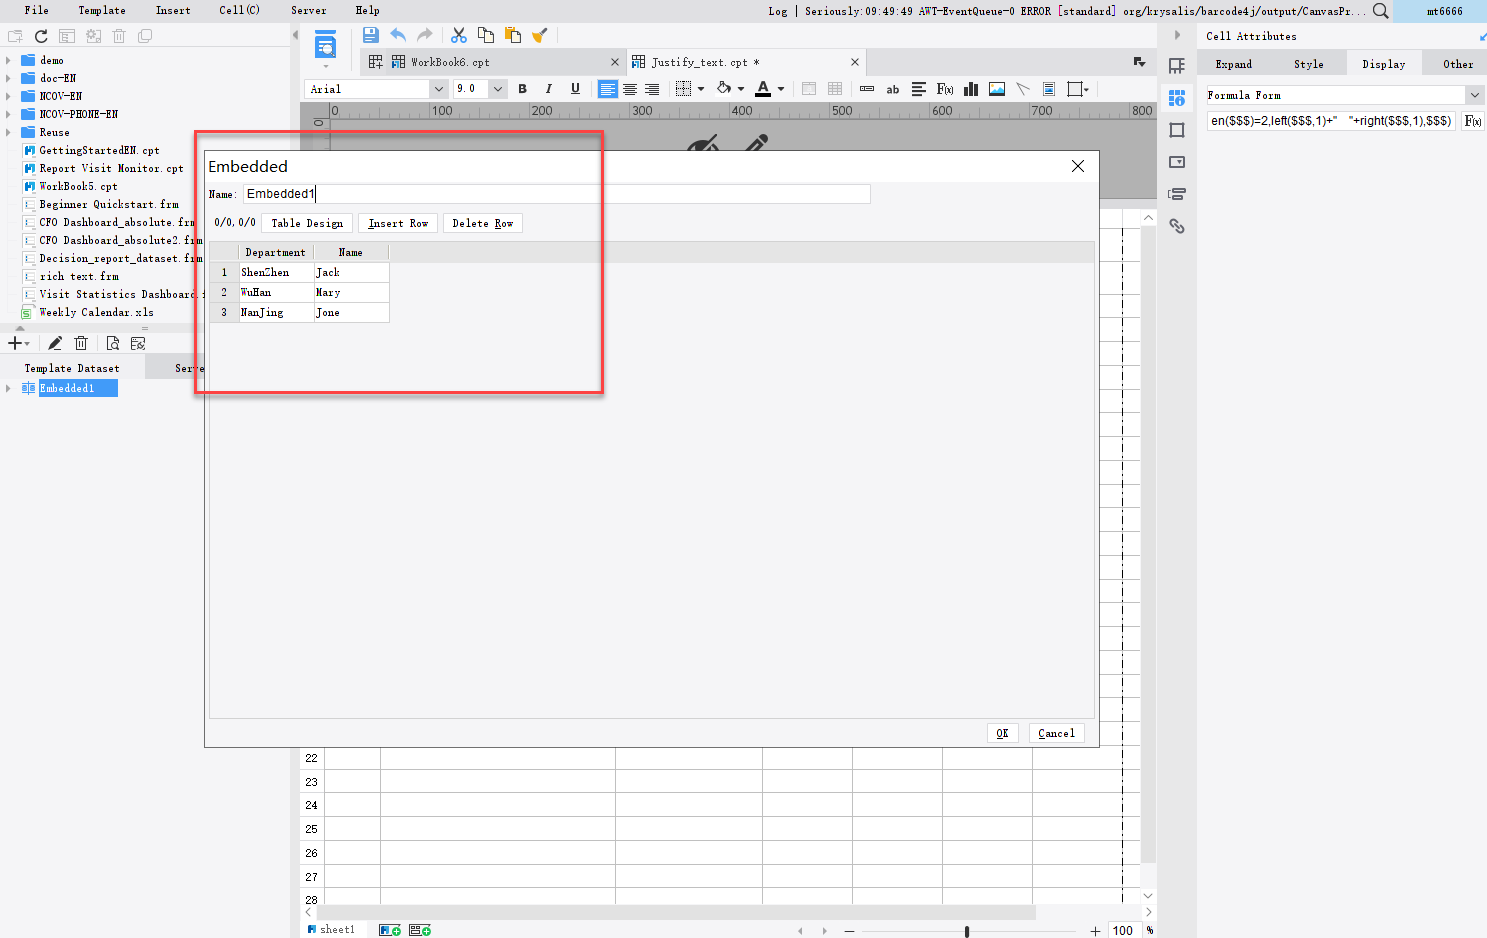Toggle Bold formatting
This screenshot has height=938, width=1487.
[x=522, y=89]
